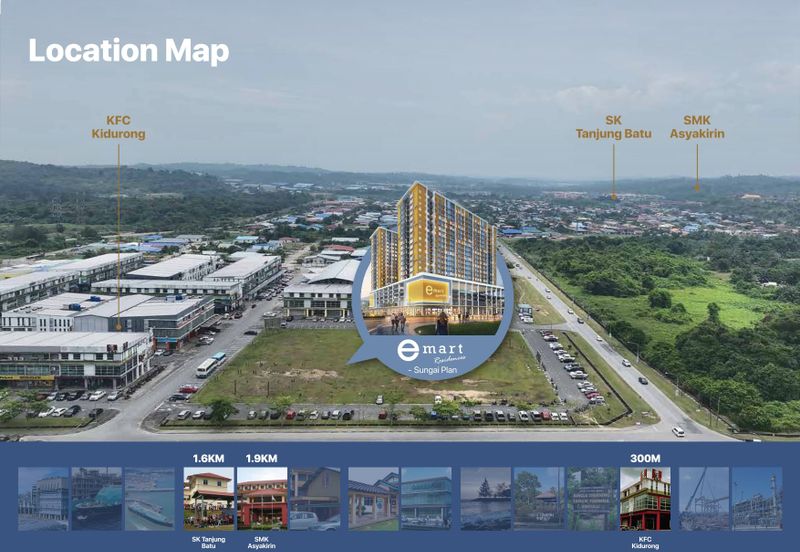Open the first faded thumbnail on far left

[x=43, y=498]
